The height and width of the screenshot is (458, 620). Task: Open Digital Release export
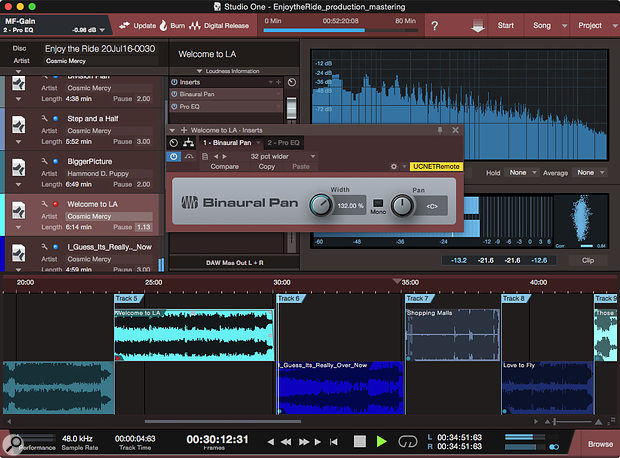pyautogui.click(x=219, y=26)
